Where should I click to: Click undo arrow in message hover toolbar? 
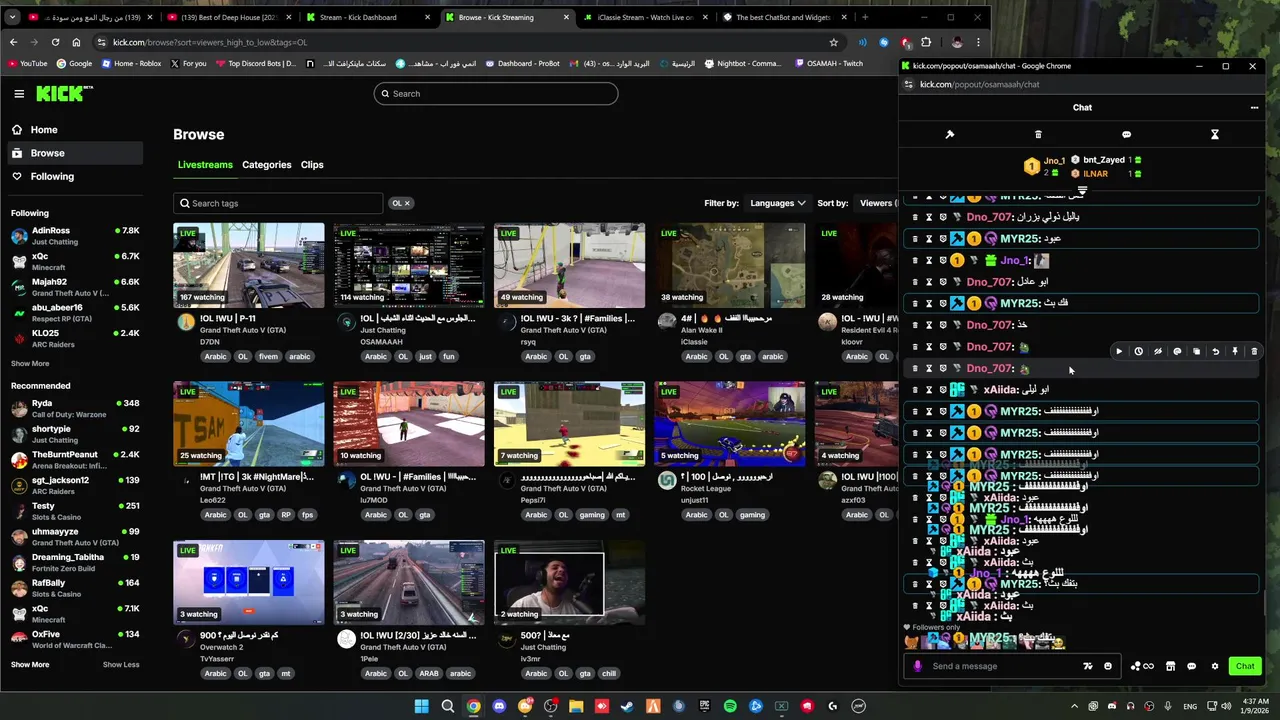click(1216, 351)
